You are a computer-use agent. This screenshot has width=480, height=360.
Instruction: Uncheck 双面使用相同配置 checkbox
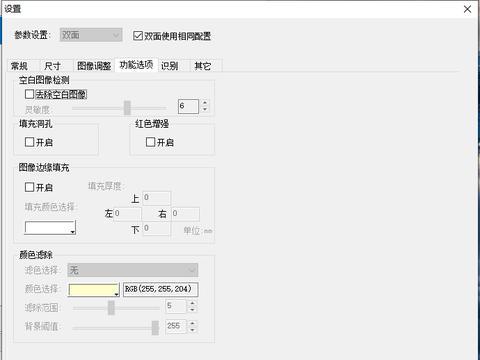tap(138, 36)
